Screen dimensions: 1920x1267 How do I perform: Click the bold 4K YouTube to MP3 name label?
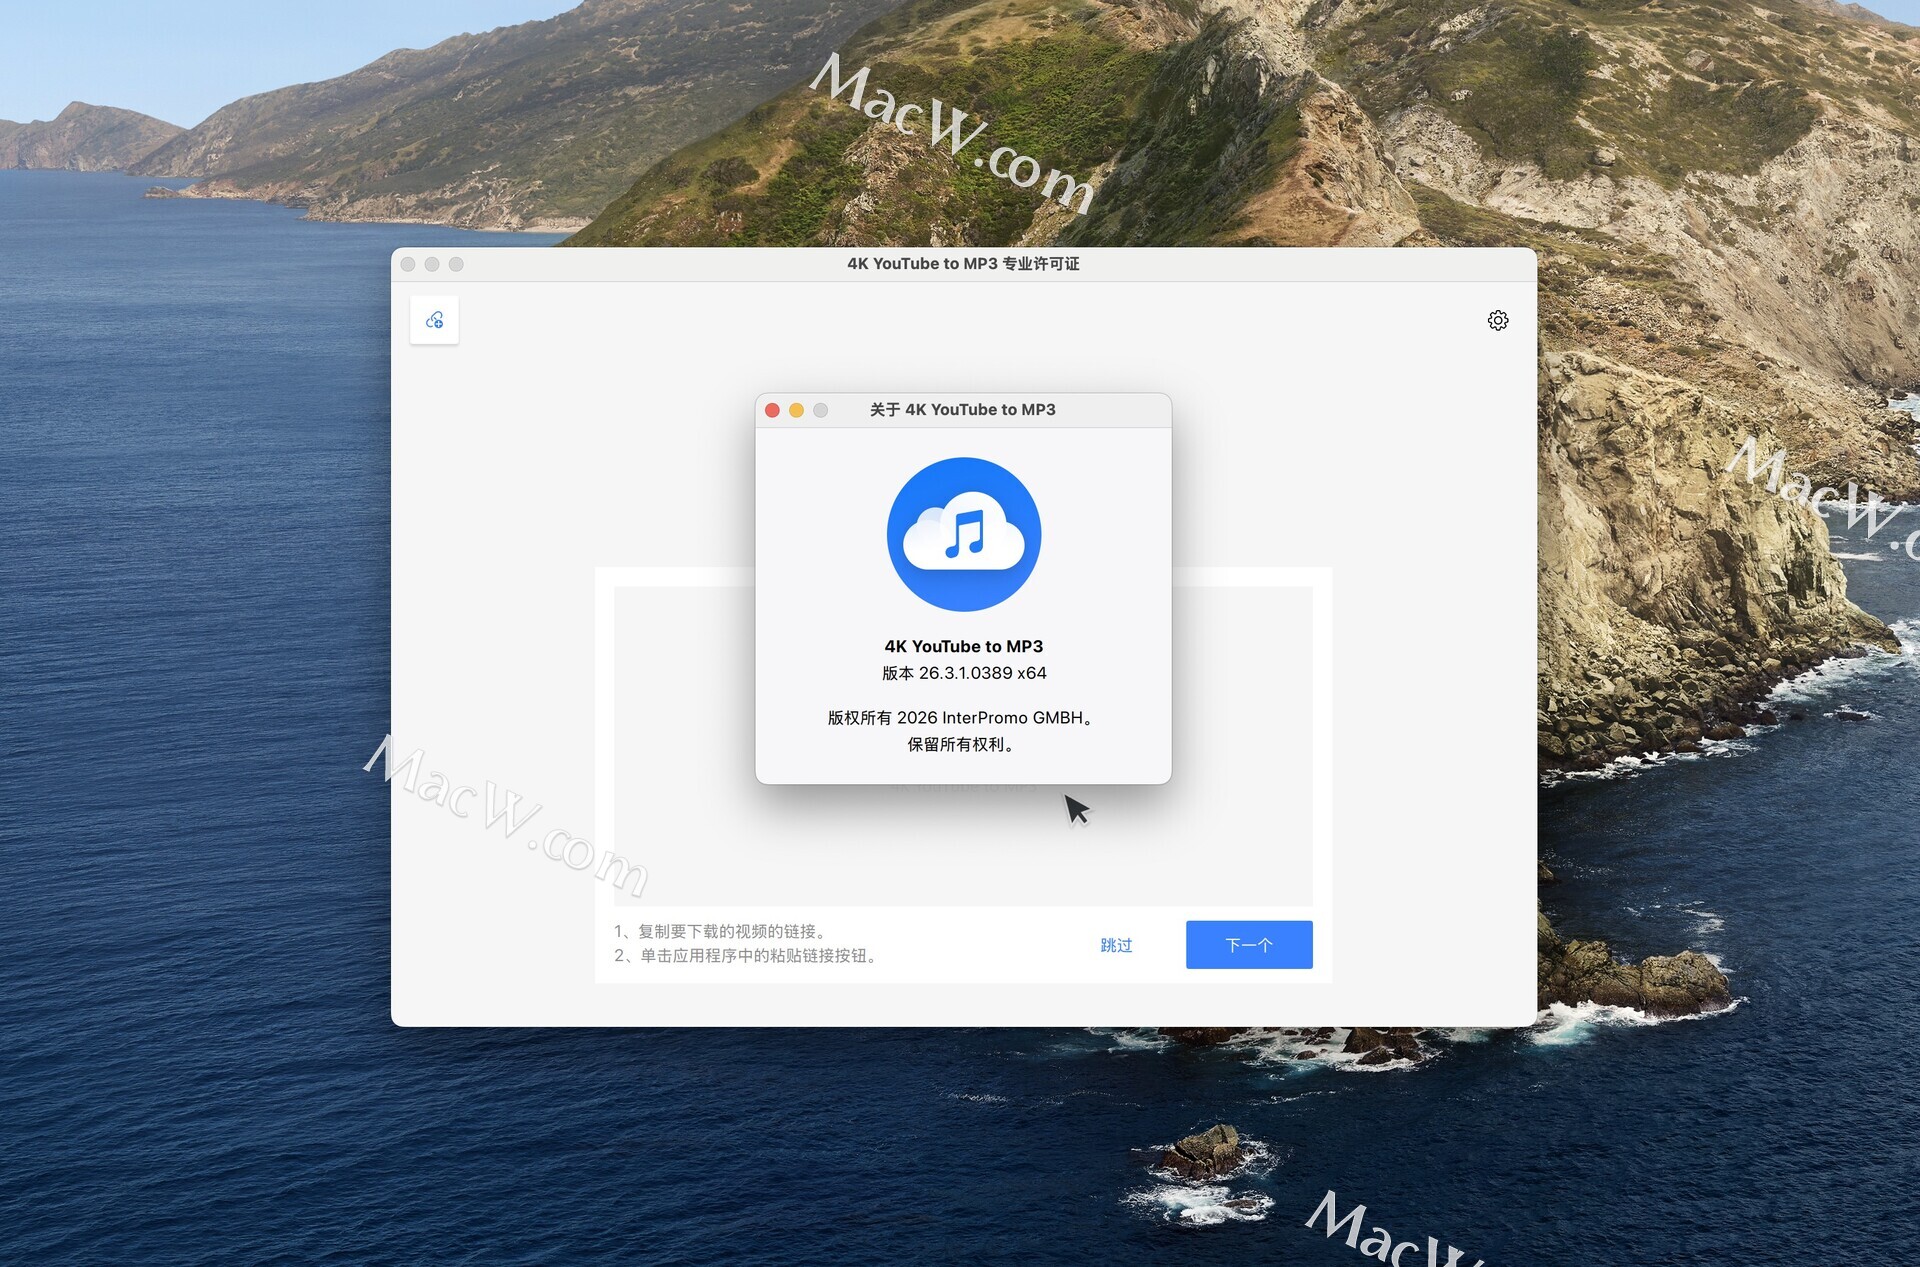964,646
